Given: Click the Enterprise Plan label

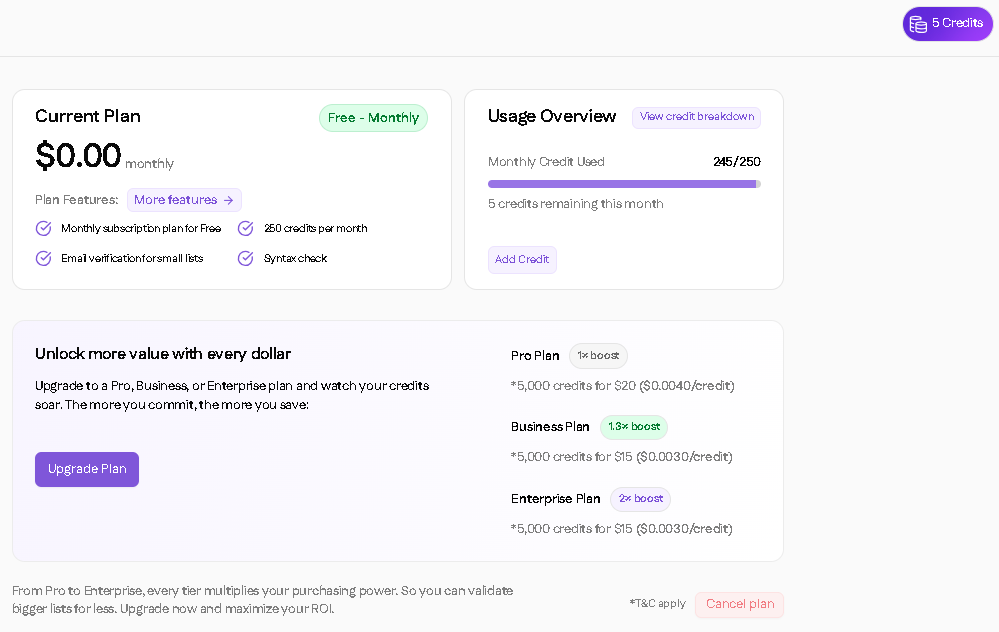Looking at the screenshot, I should point(555,499).
